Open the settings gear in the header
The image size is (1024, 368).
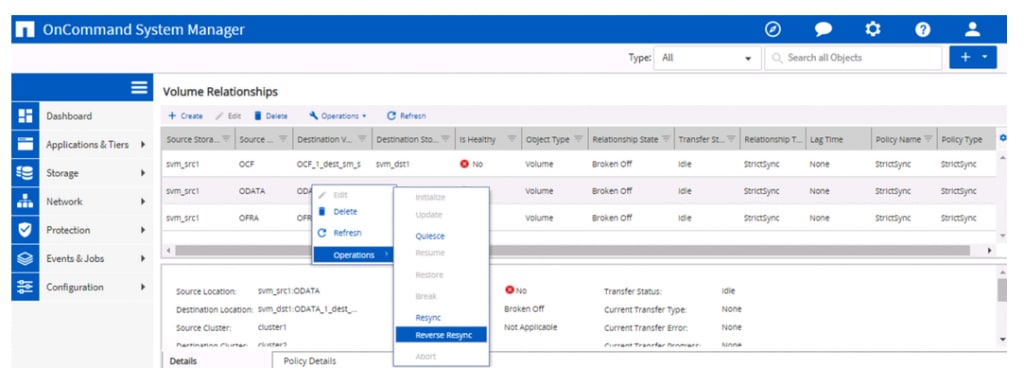[872, 29]
